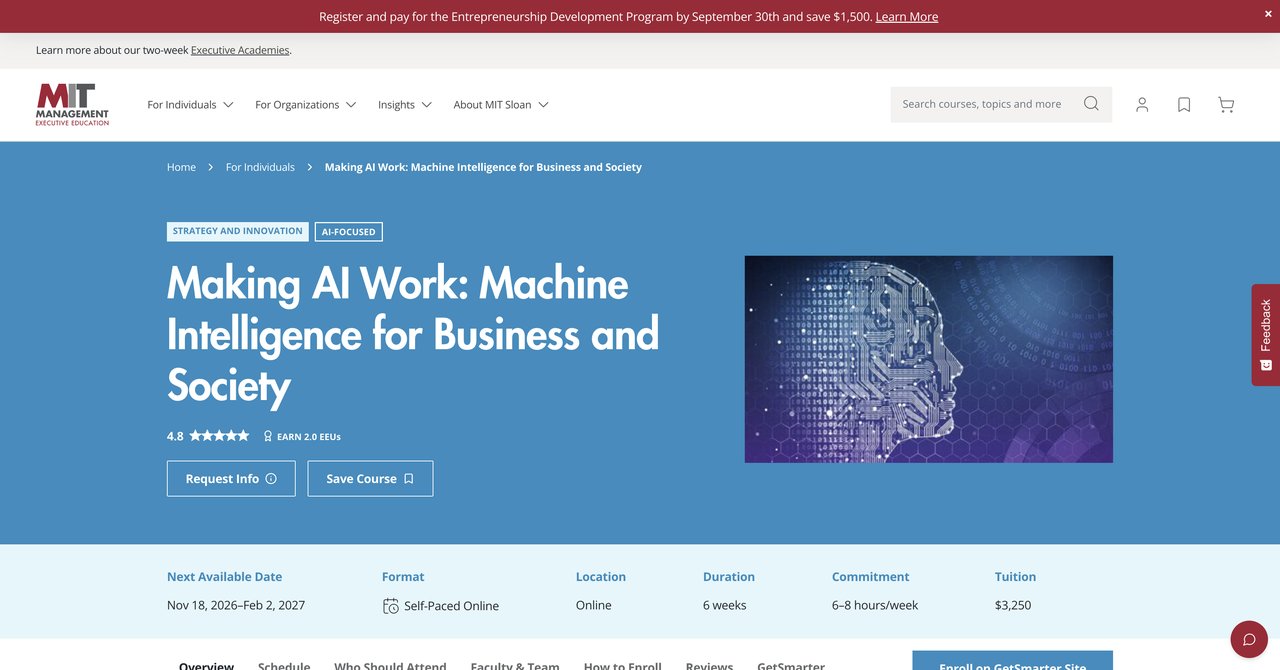Viewport: 1280px width, 670px height.
Task: Select the date text 'Nov 18, 2026–Feb 2, 2027'
Action: click(236, 605)
